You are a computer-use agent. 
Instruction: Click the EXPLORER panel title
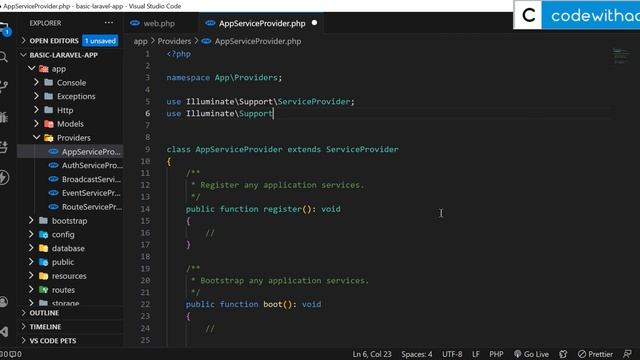tap(45, 23)
